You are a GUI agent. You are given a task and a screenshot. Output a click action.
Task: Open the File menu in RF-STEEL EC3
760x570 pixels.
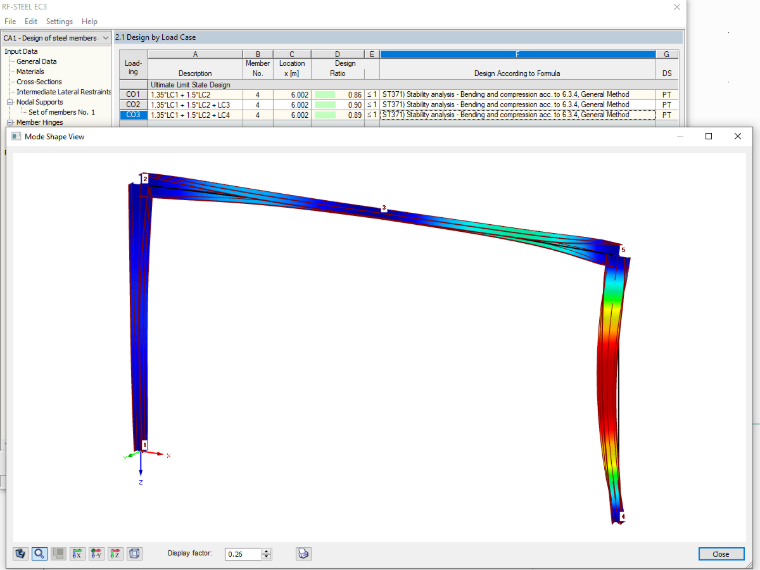pyautogui.click(x=10, y=21)
